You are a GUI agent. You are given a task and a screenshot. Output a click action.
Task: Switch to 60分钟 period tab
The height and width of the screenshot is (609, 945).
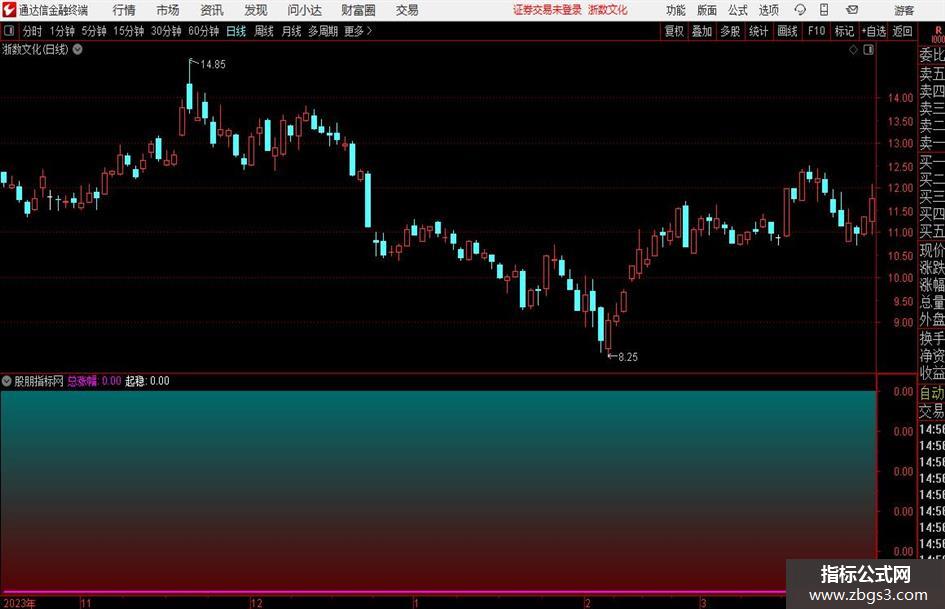click(203, 31)
